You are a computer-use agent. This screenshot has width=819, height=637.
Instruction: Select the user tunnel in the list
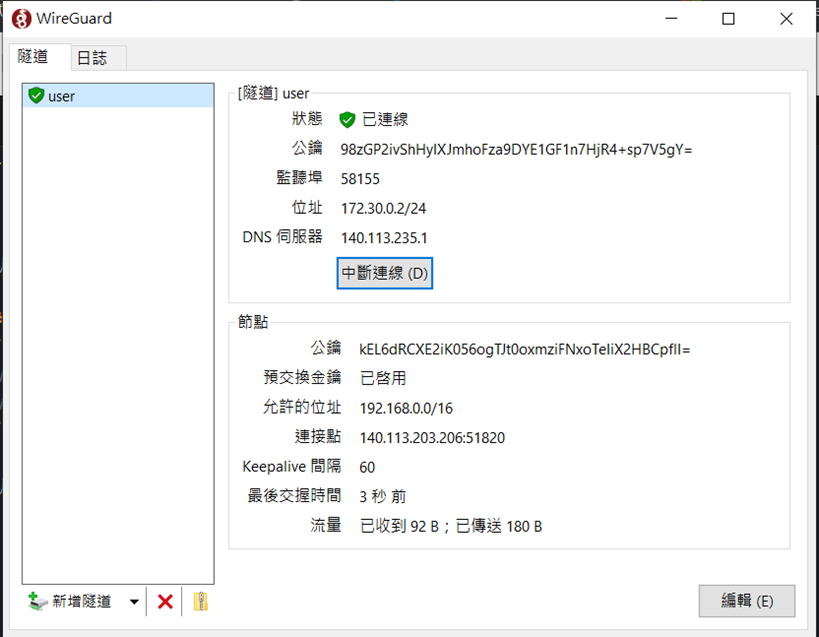(x=62, y=96)
